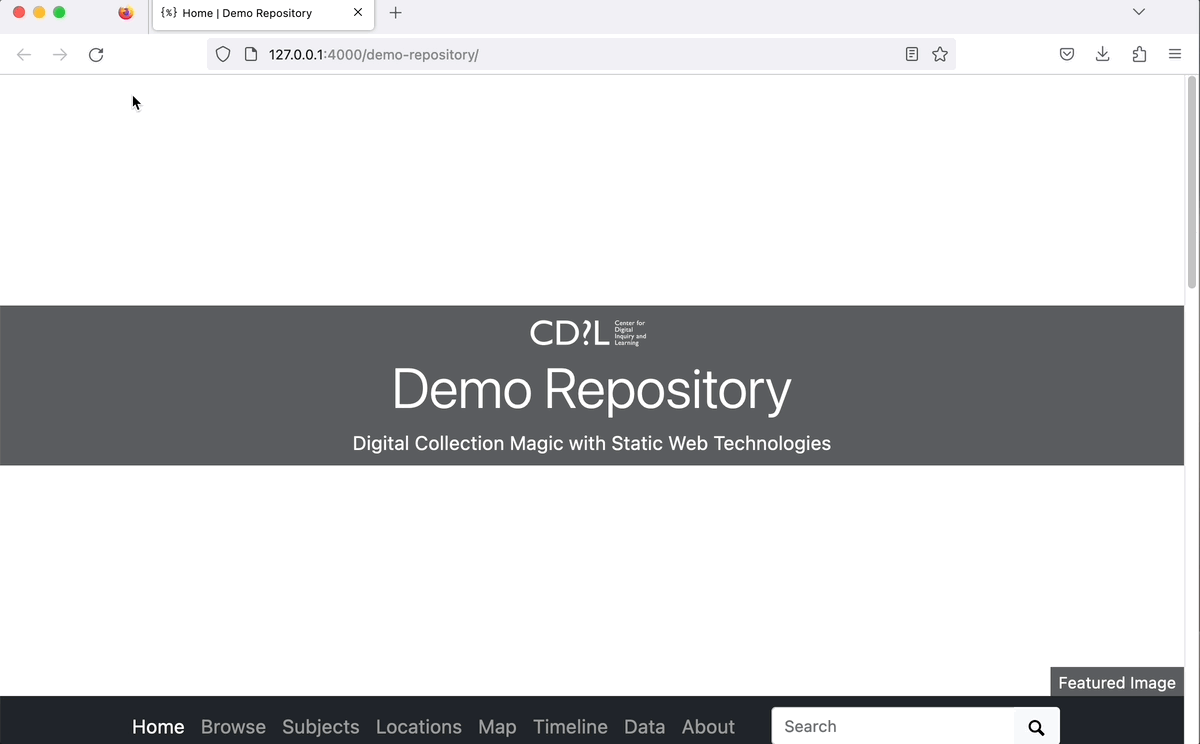Open the Firefox downloads panel
The height and width of the screenshot is (744, 1200).
pyautogui.click(x=1102, y=54)
